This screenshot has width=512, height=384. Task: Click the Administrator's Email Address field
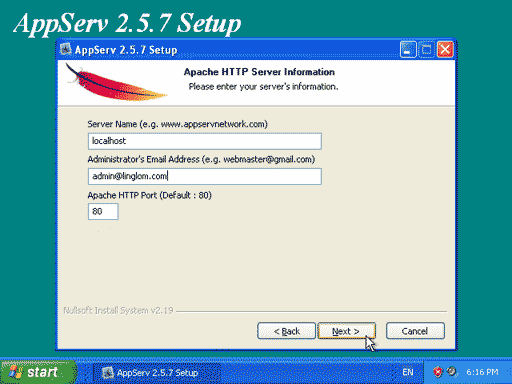click(205, 176)
